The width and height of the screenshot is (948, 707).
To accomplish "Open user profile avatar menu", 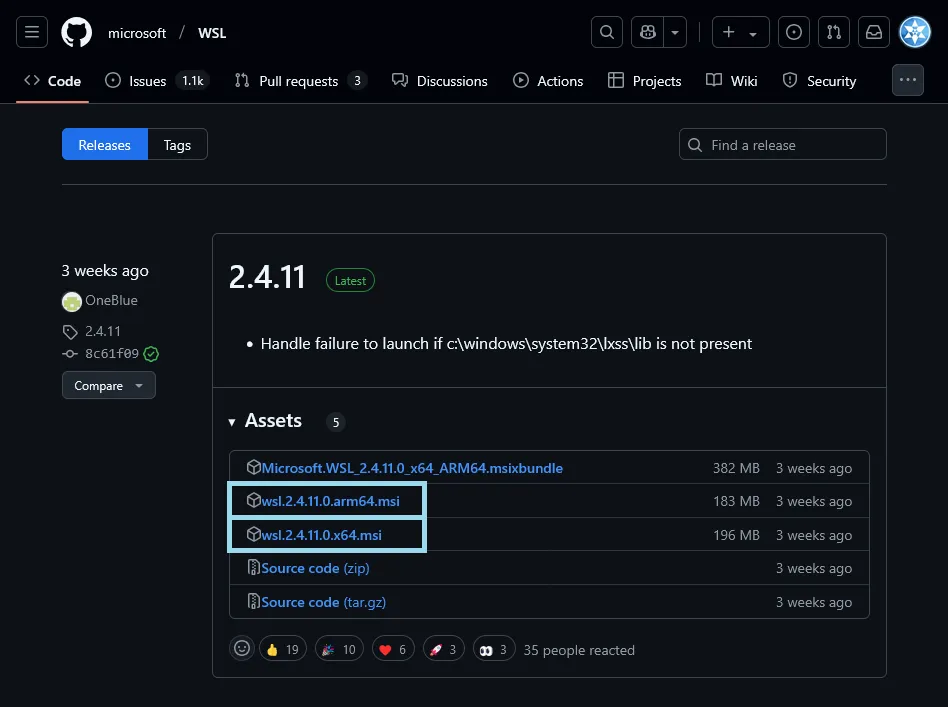I will click(915, 32).
